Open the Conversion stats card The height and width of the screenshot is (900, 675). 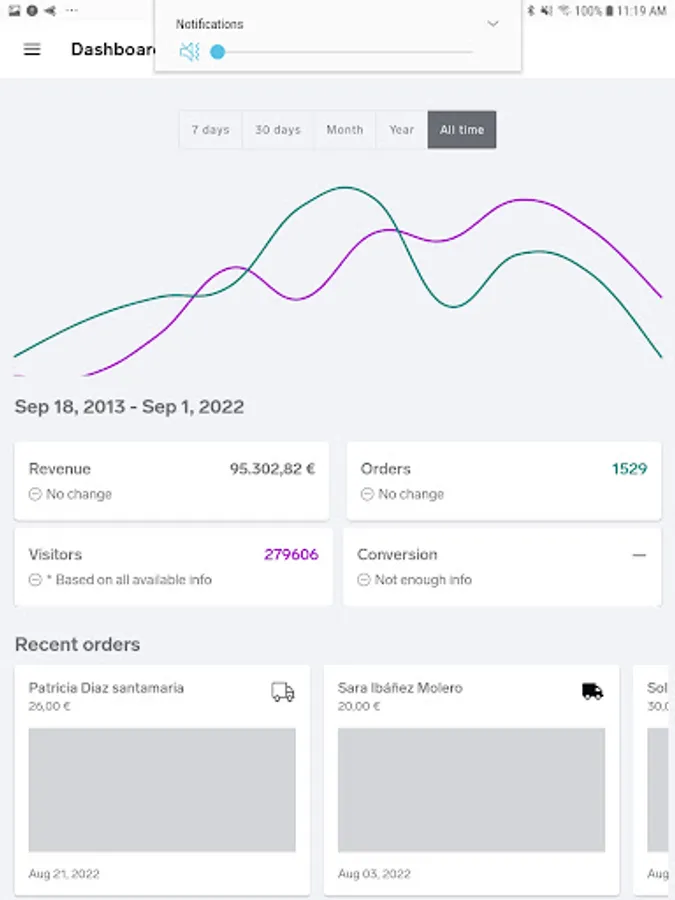(x=503, y=567)
